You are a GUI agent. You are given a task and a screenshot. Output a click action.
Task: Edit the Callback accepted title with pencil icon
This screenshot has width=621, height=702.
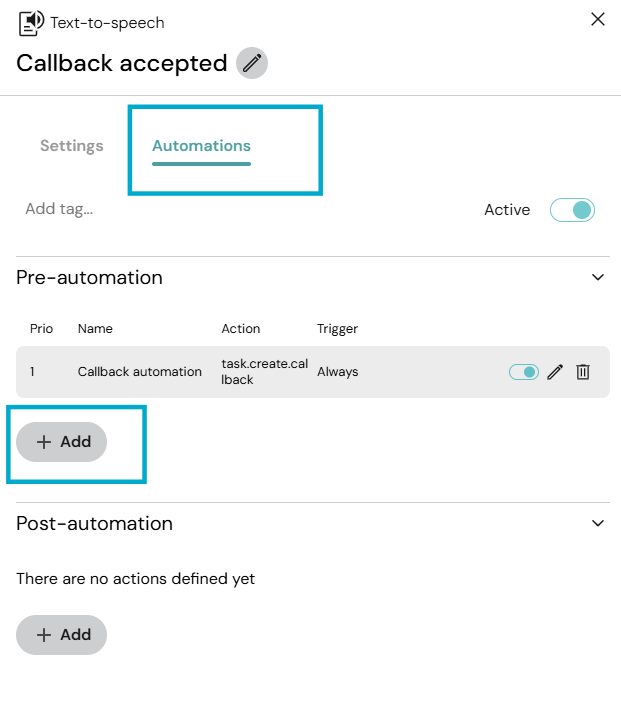coord(252,63)
